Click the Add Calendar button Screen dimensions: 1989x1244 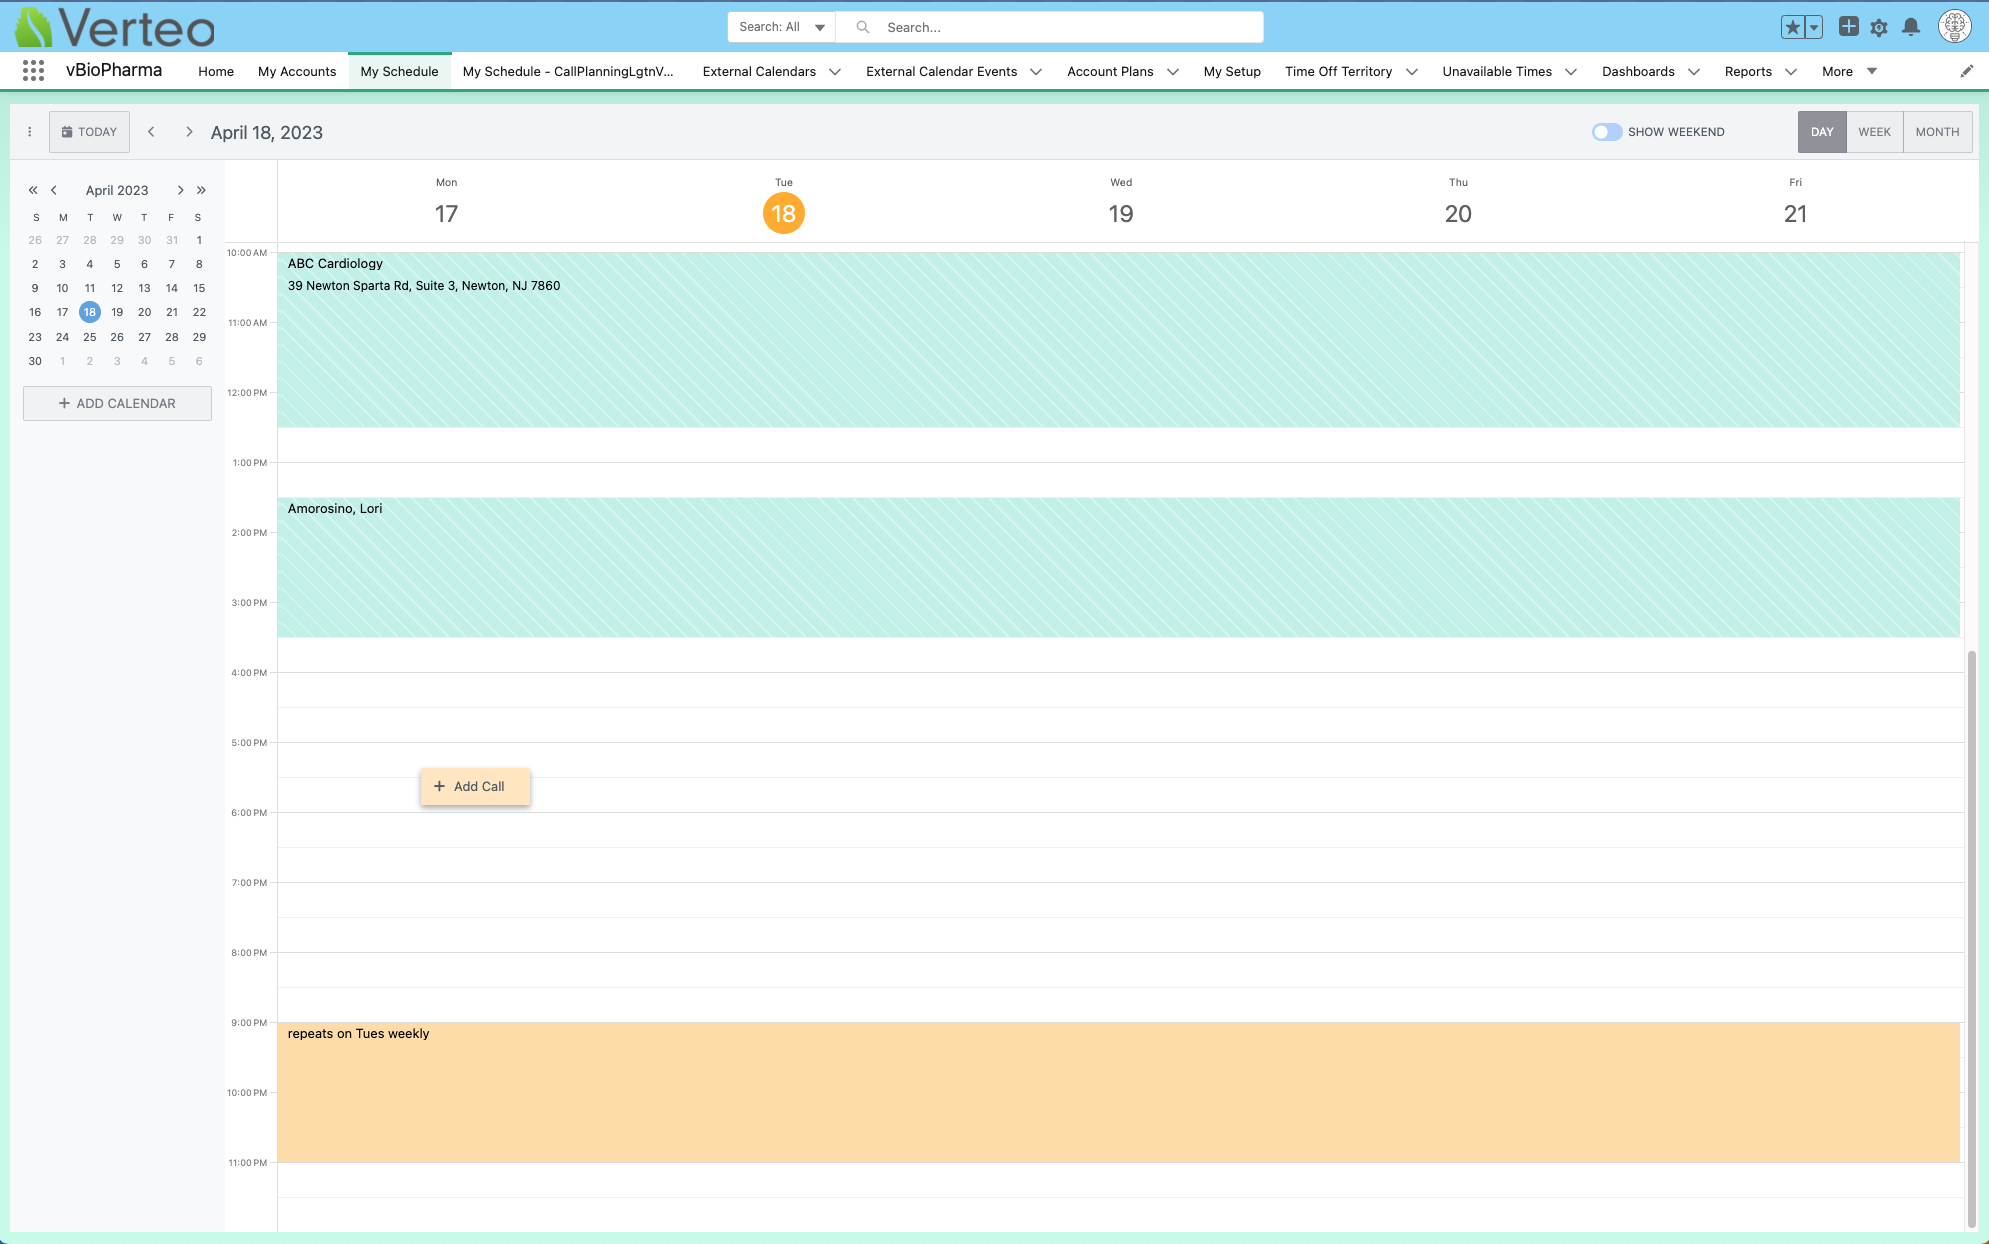coord(117,403)
